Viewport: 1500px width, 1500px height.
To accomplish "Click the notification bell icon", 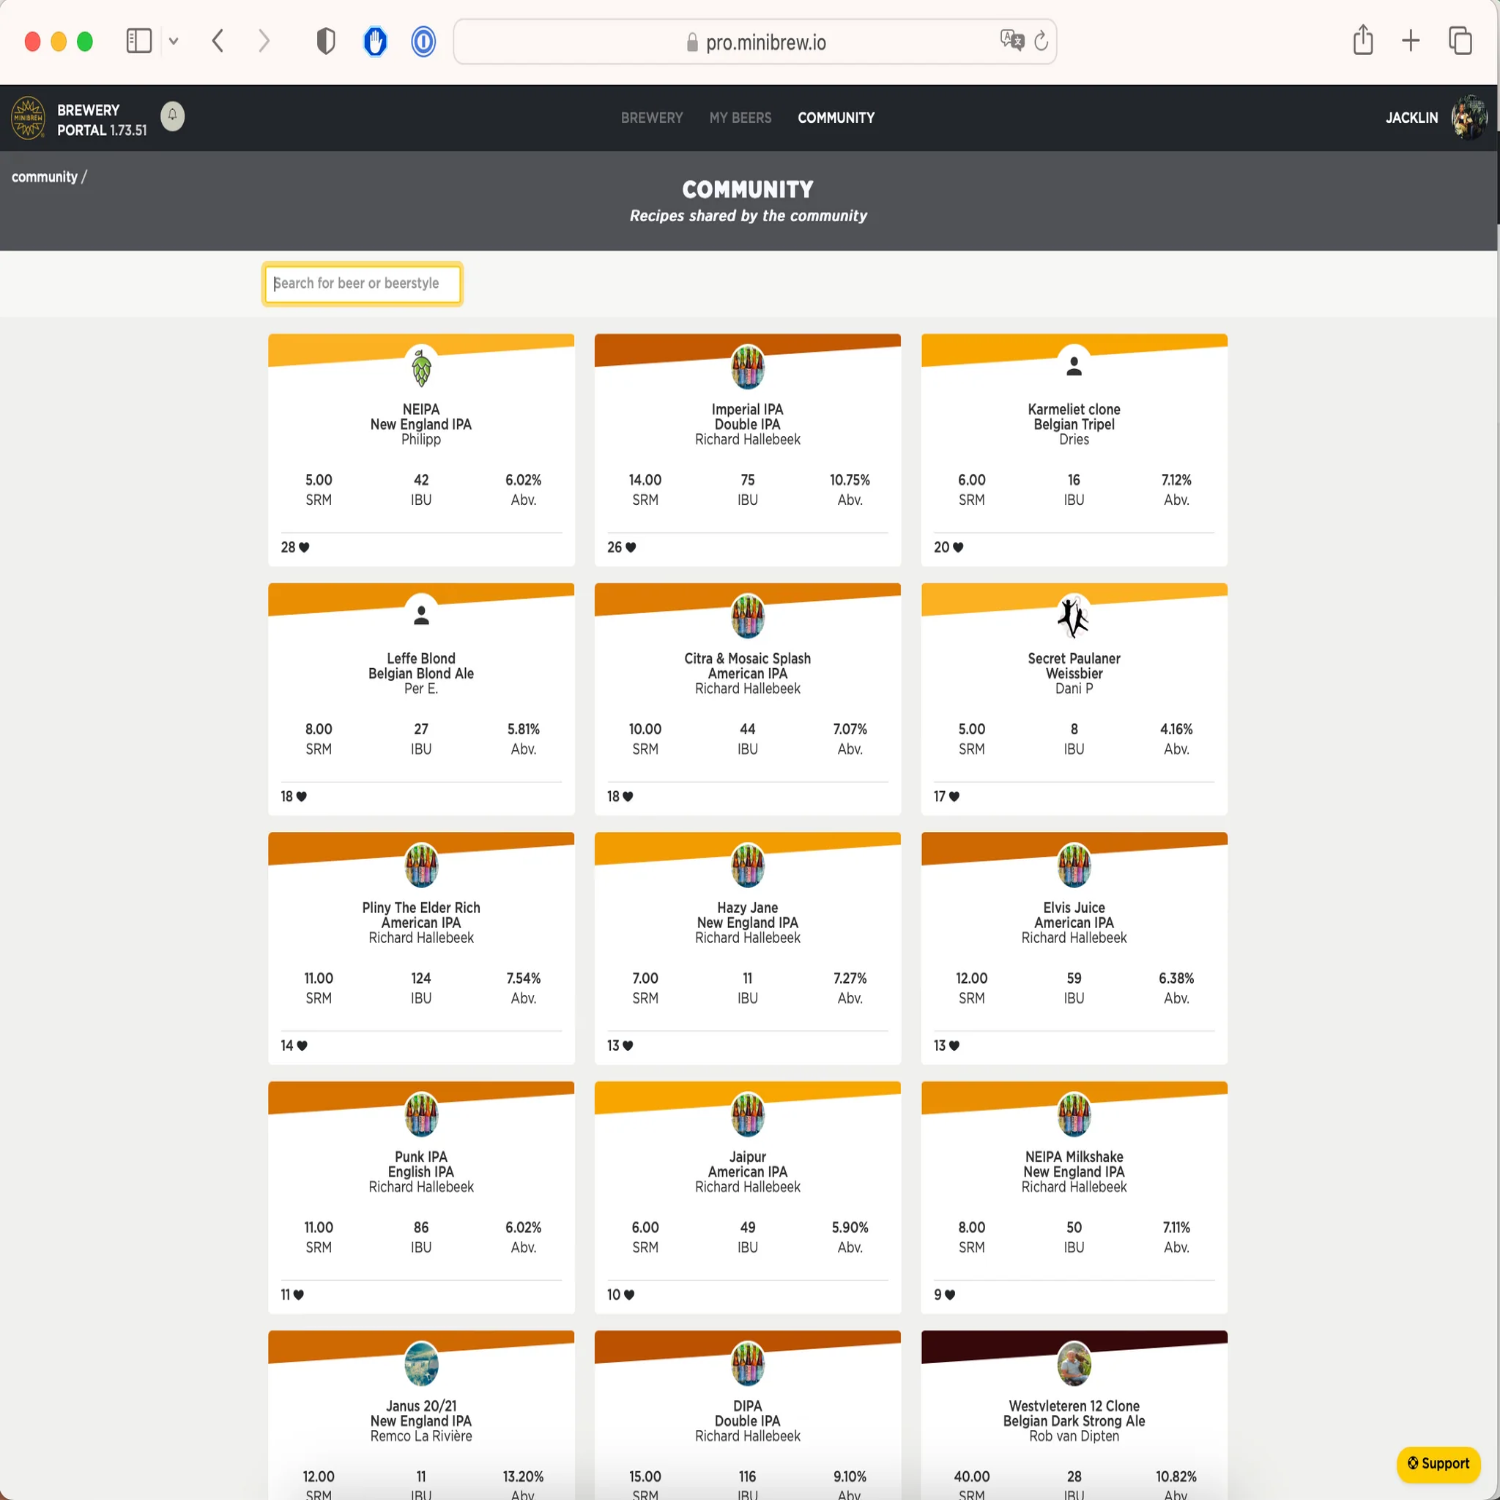I will point(172,116).
